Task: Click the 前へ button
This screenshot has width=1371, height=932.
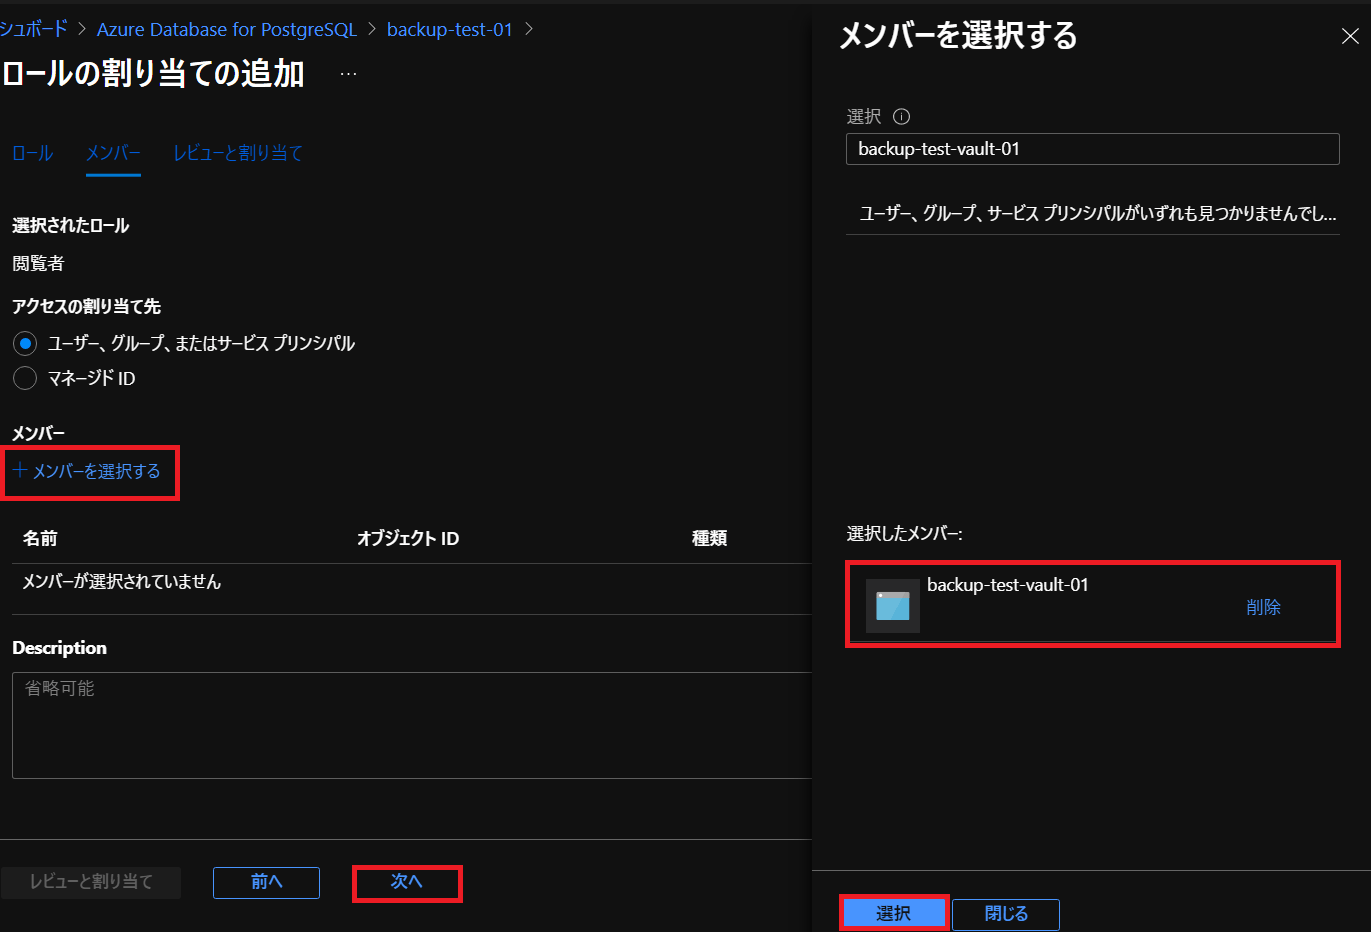Action: pos(266,882)
